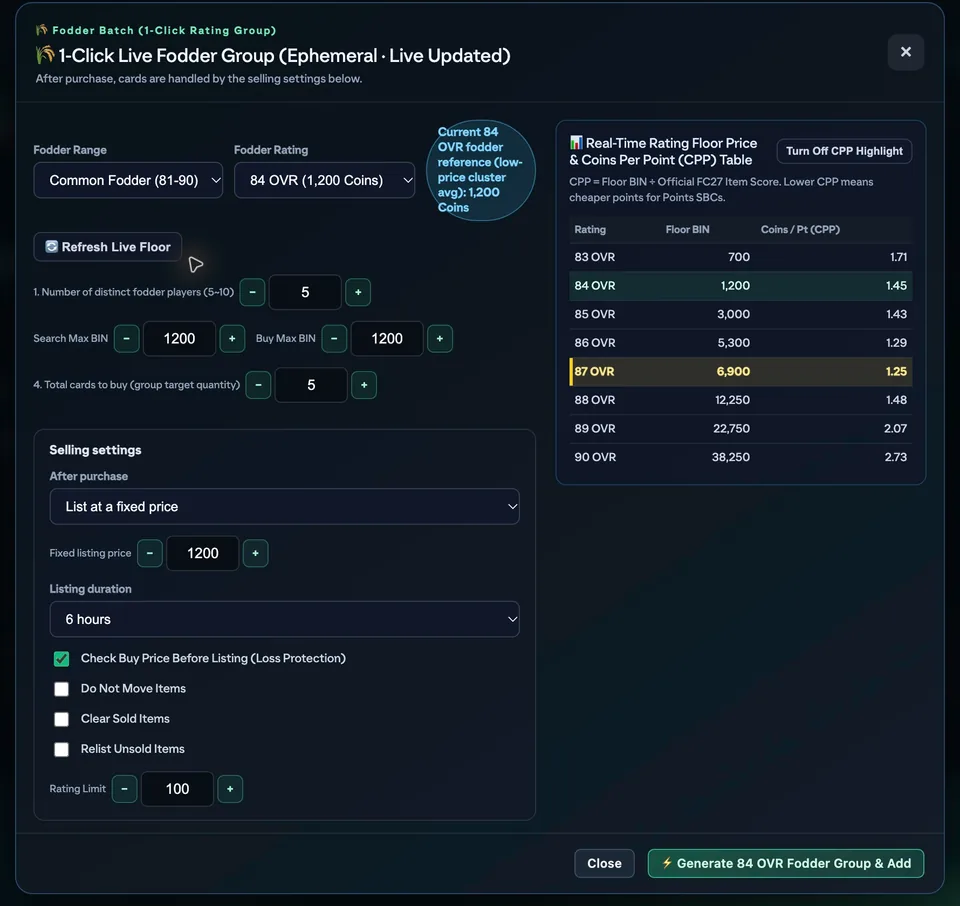
Task: Click the wheat icon beside dialog title
Action: 45,55
